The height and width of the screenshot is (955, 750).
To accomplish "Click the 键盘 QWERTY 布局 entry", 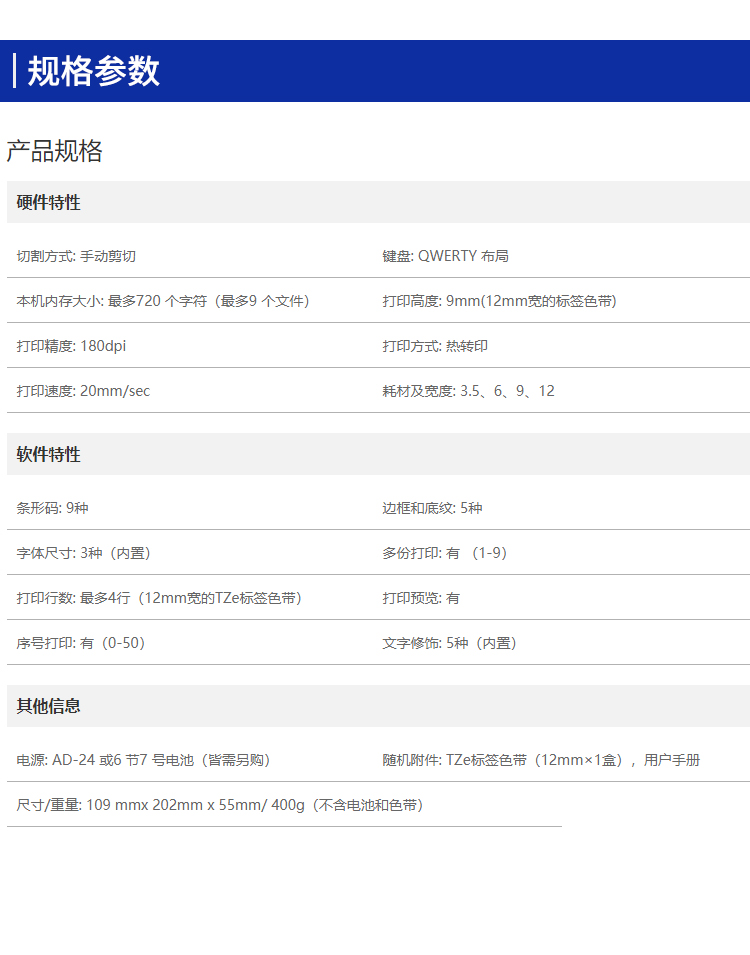I will click(445, 256).
